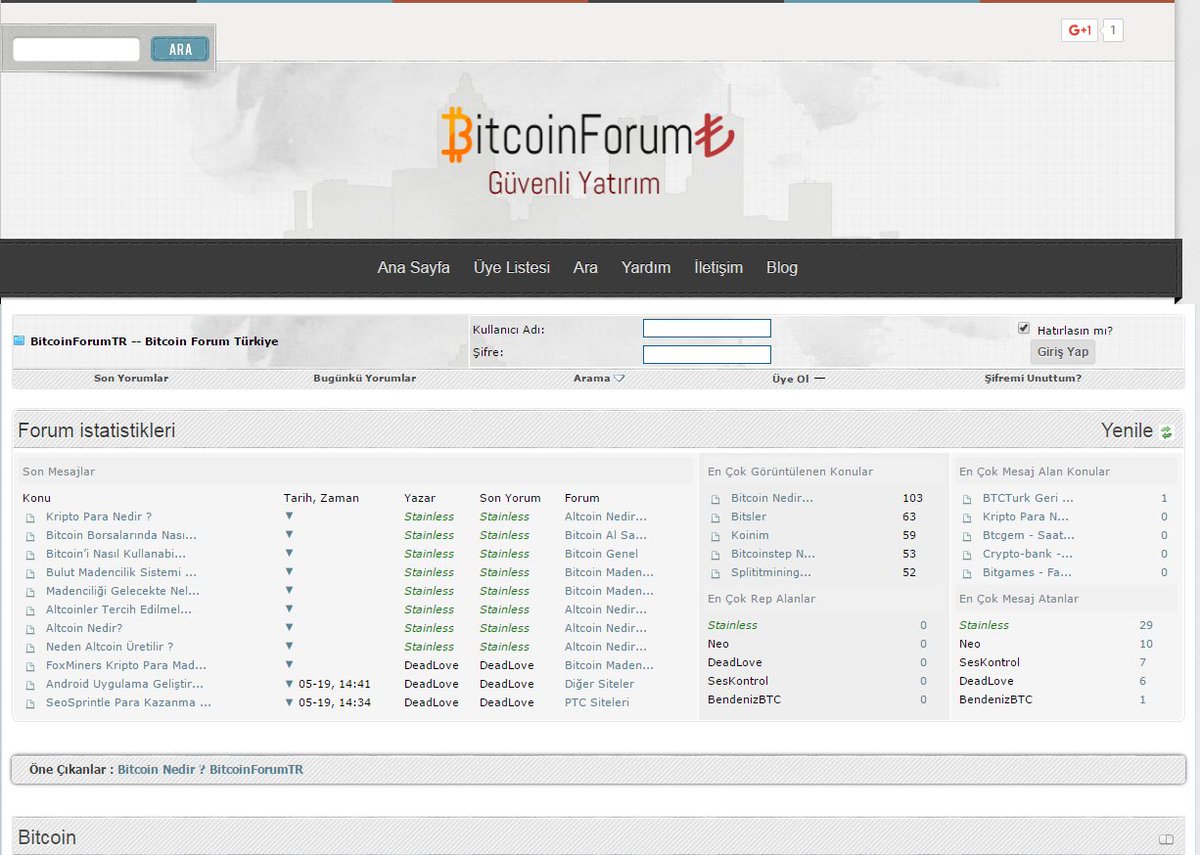Image resolution: width=1200 pixels, height=855 pixels.
Task: Click the Kullanıcı Adı input field
Action: pos(707,328)
